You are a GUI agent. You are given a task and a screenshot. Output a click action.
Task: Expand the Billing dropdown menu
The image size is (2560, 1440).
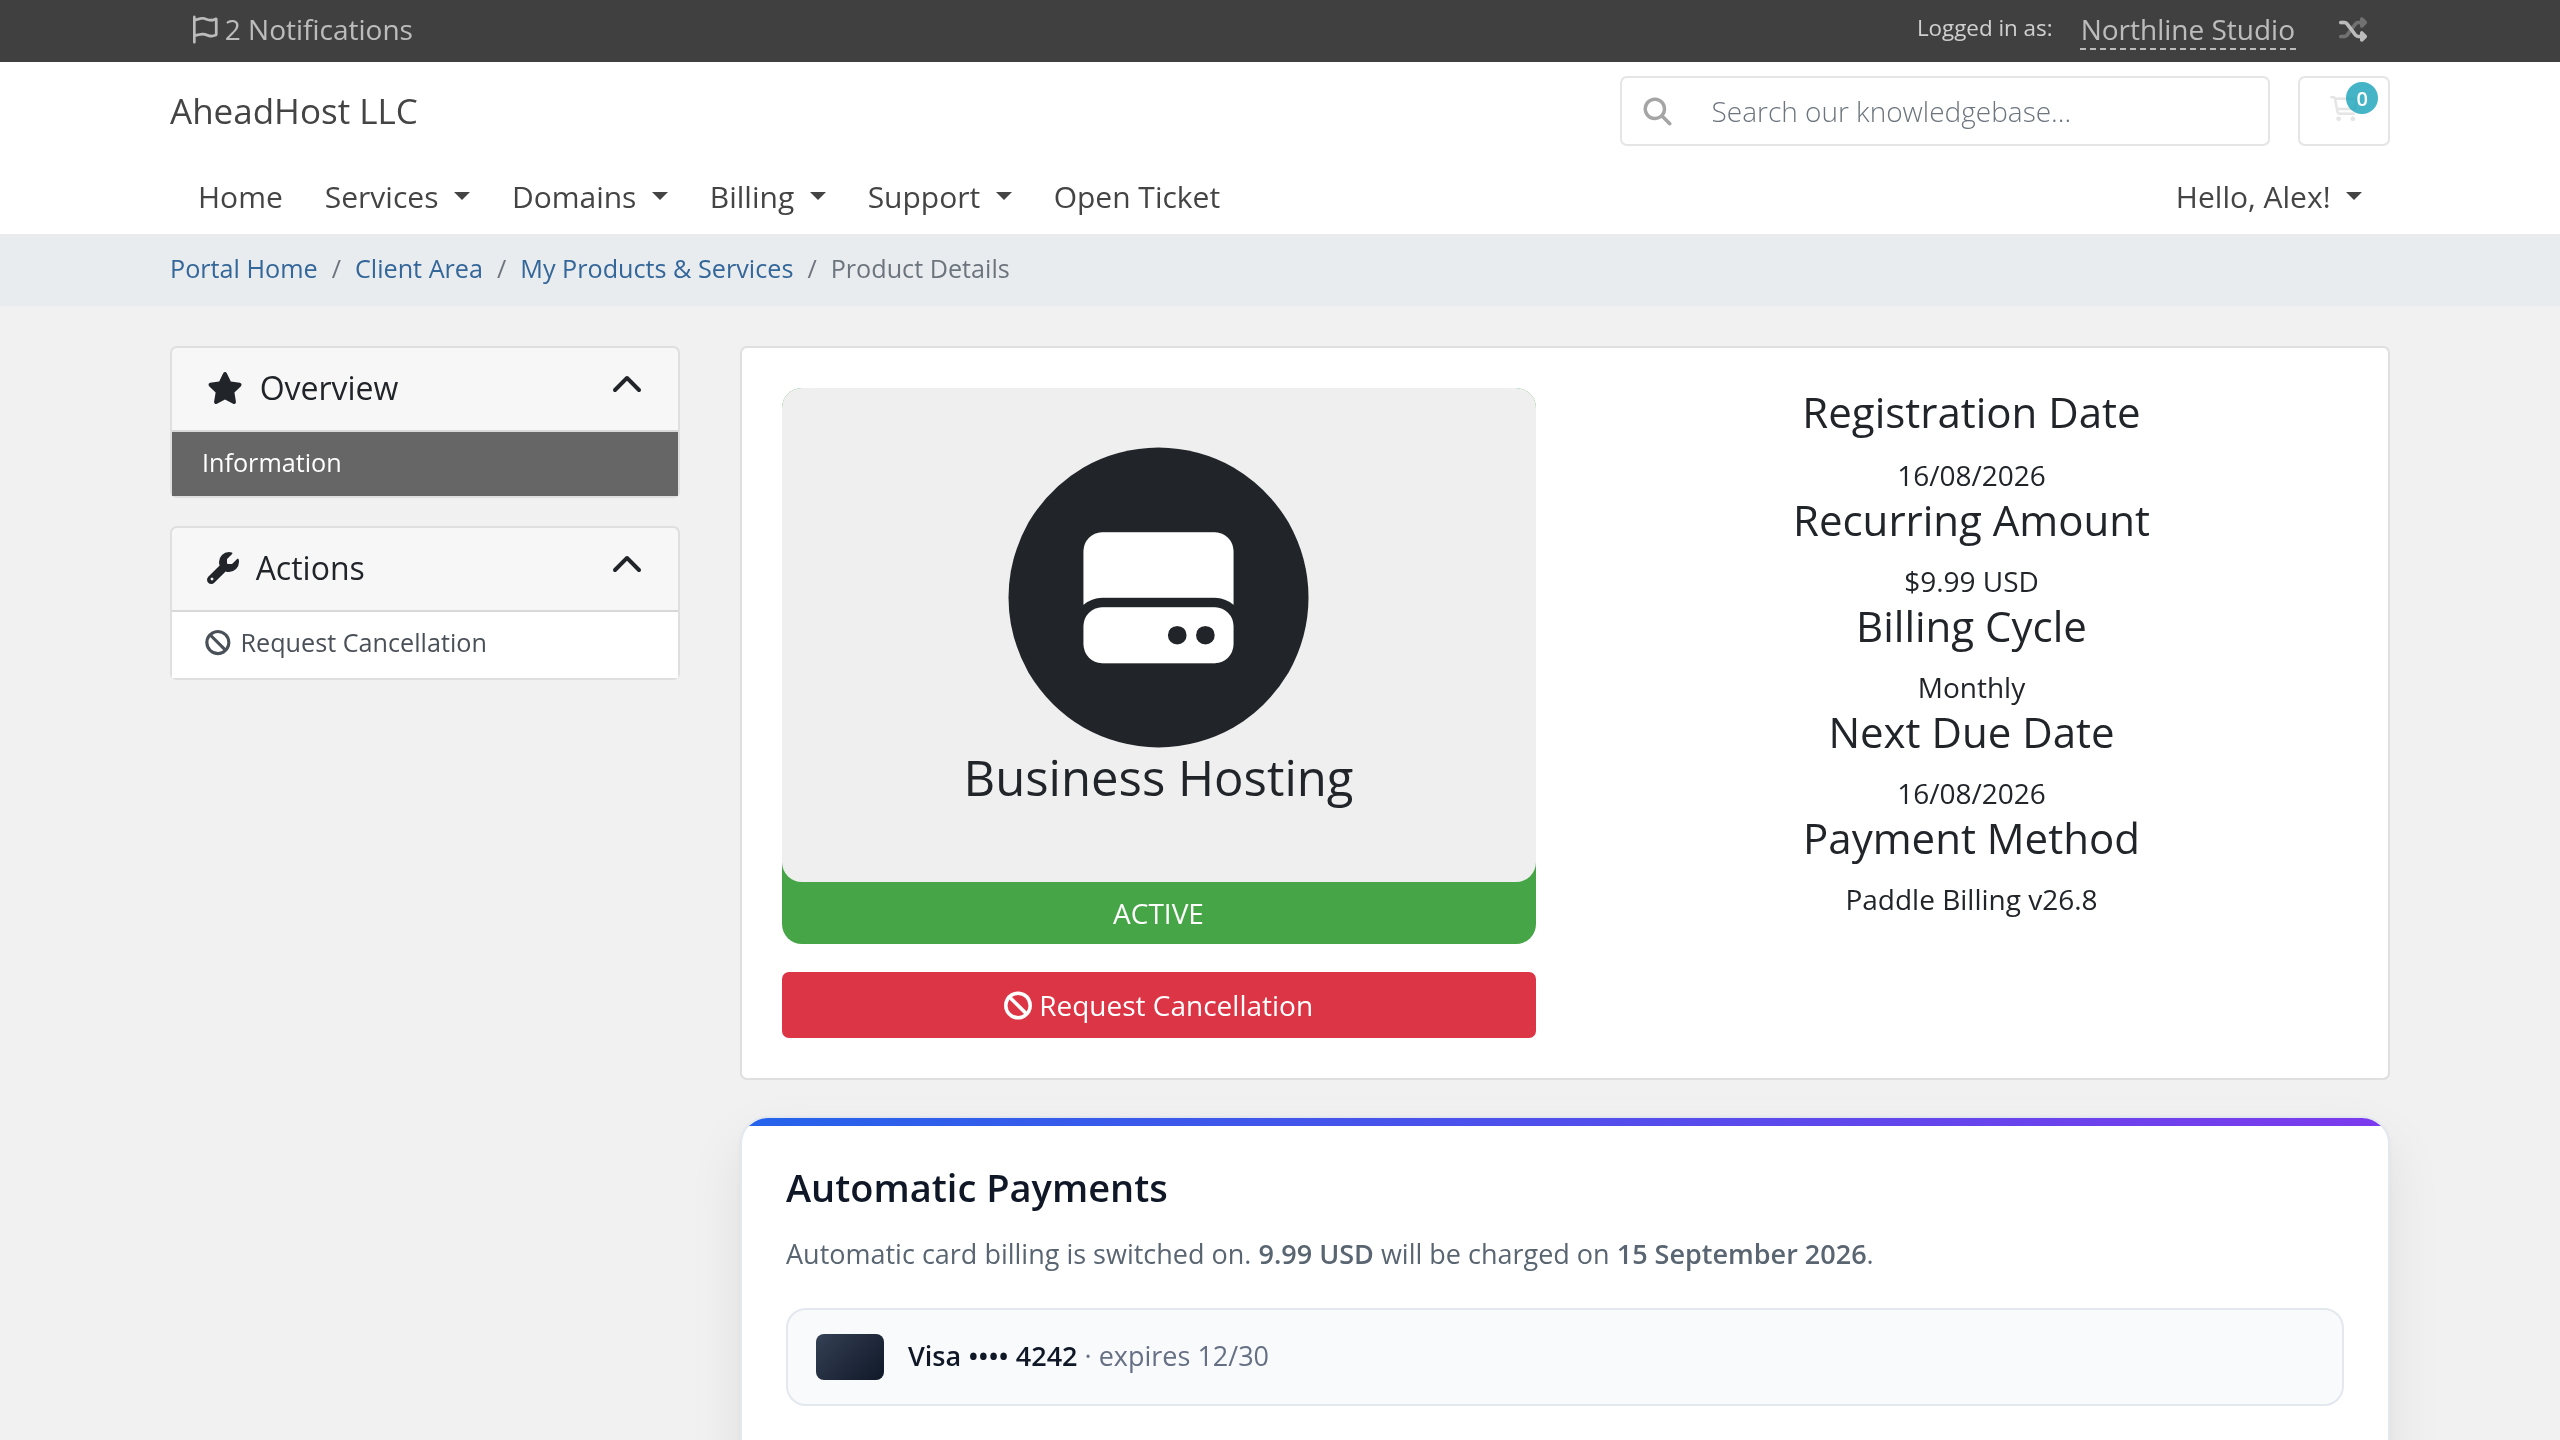tap(767, 197)
